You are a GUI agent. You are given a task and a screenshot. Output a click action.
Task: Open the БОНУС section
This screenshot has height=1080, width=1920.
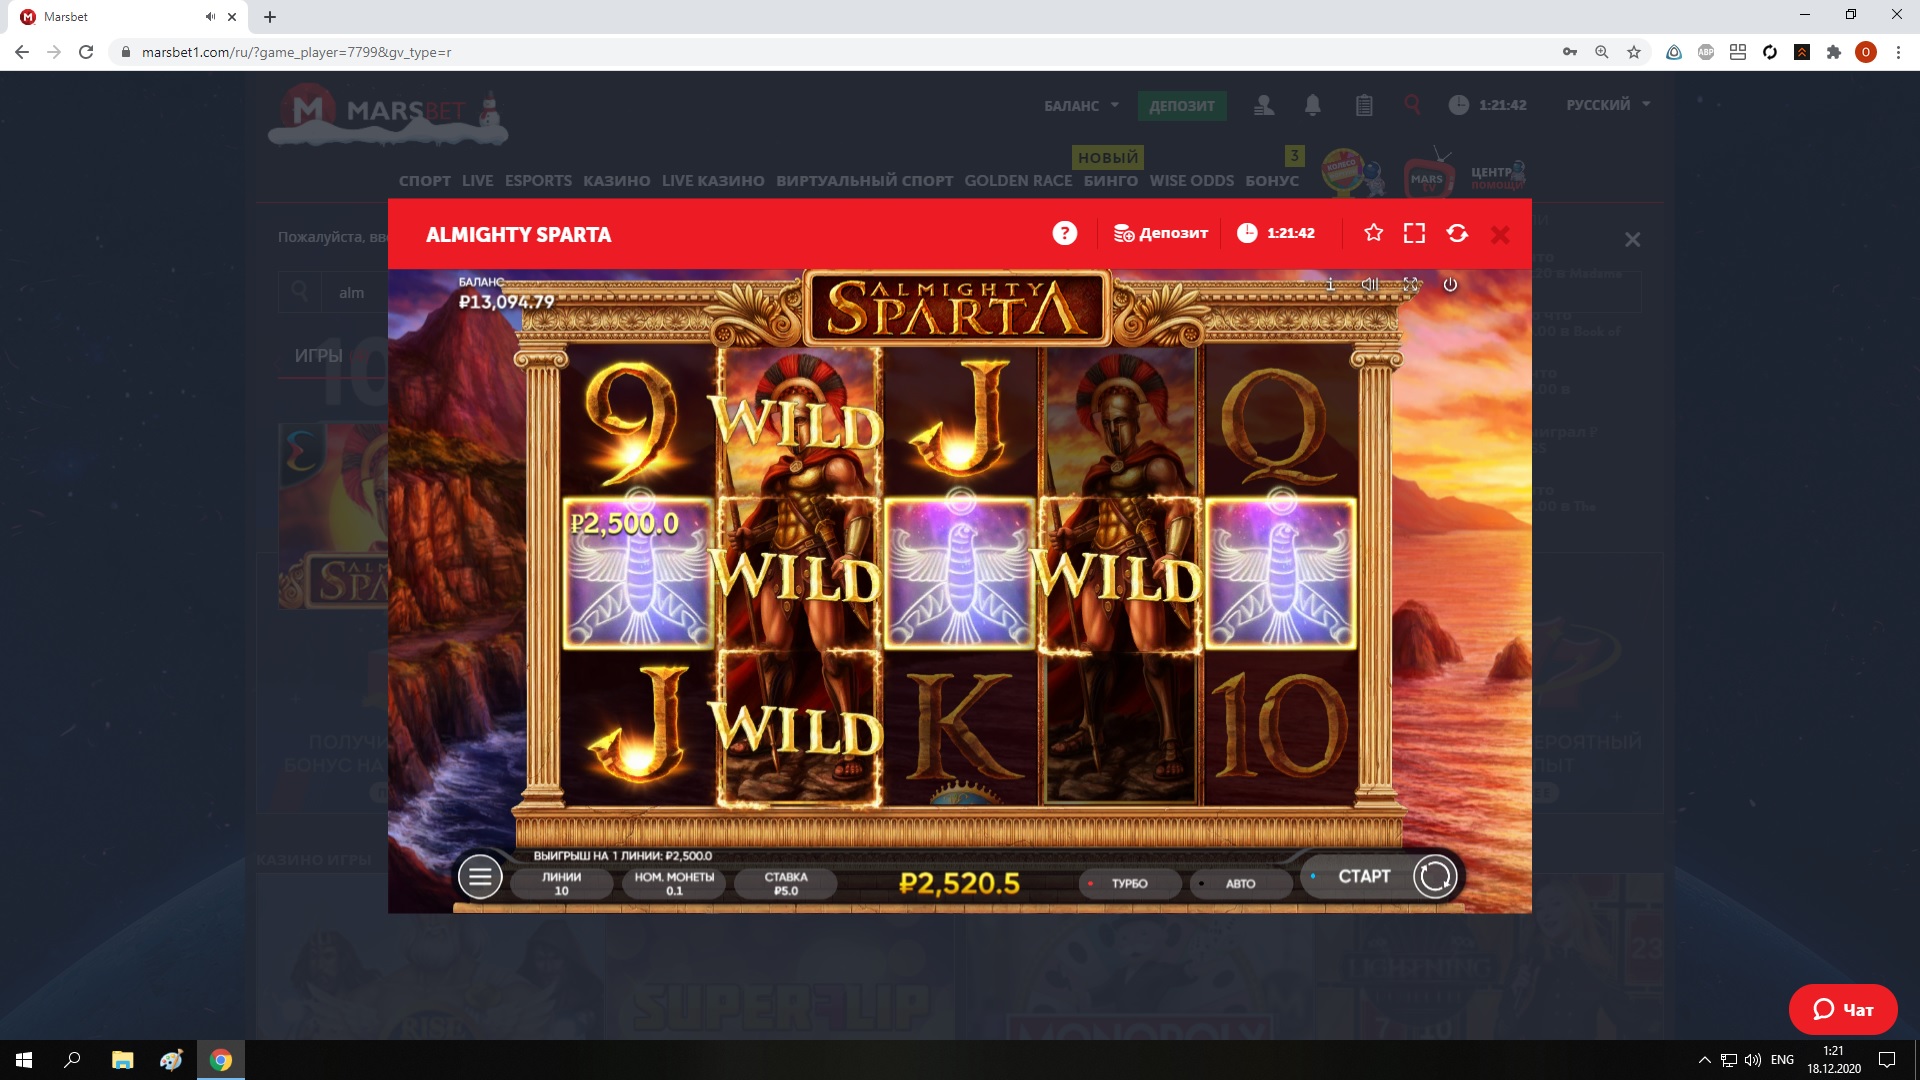click(x=1272, y=181)
